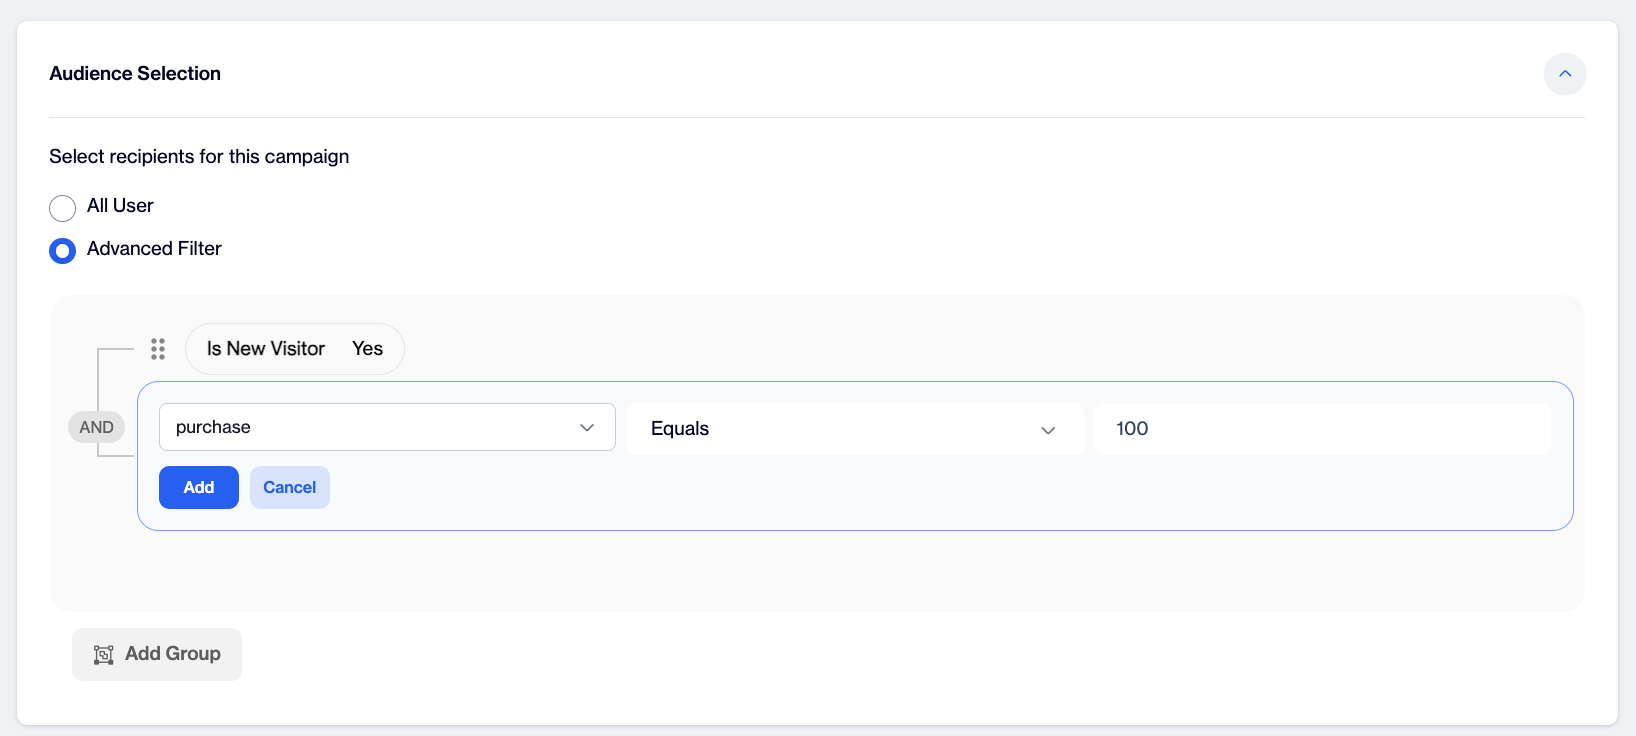Click the Audience Selection header title

pos(135,74)
